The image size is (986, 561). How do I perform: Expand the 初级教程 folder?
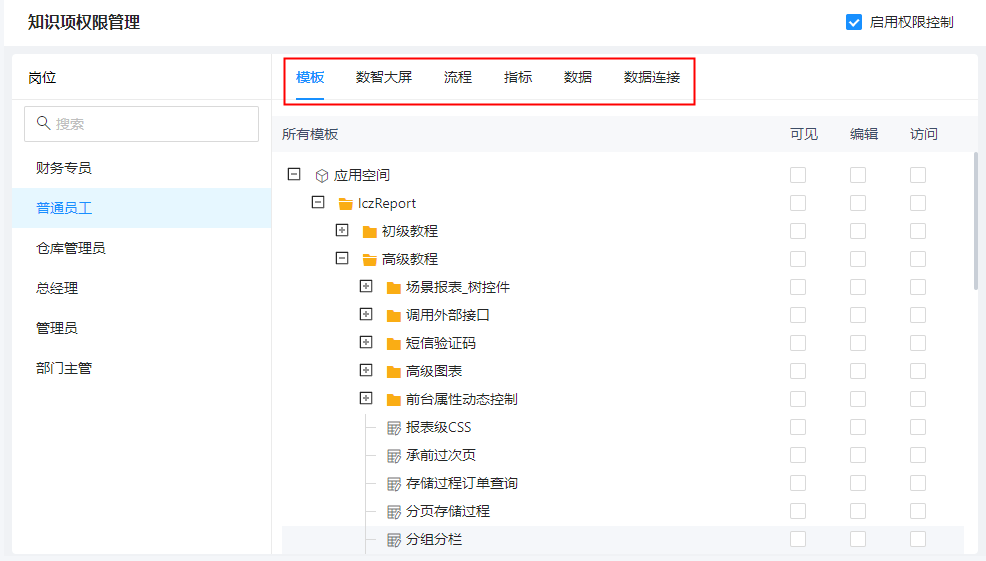click(x=342, y=230)
